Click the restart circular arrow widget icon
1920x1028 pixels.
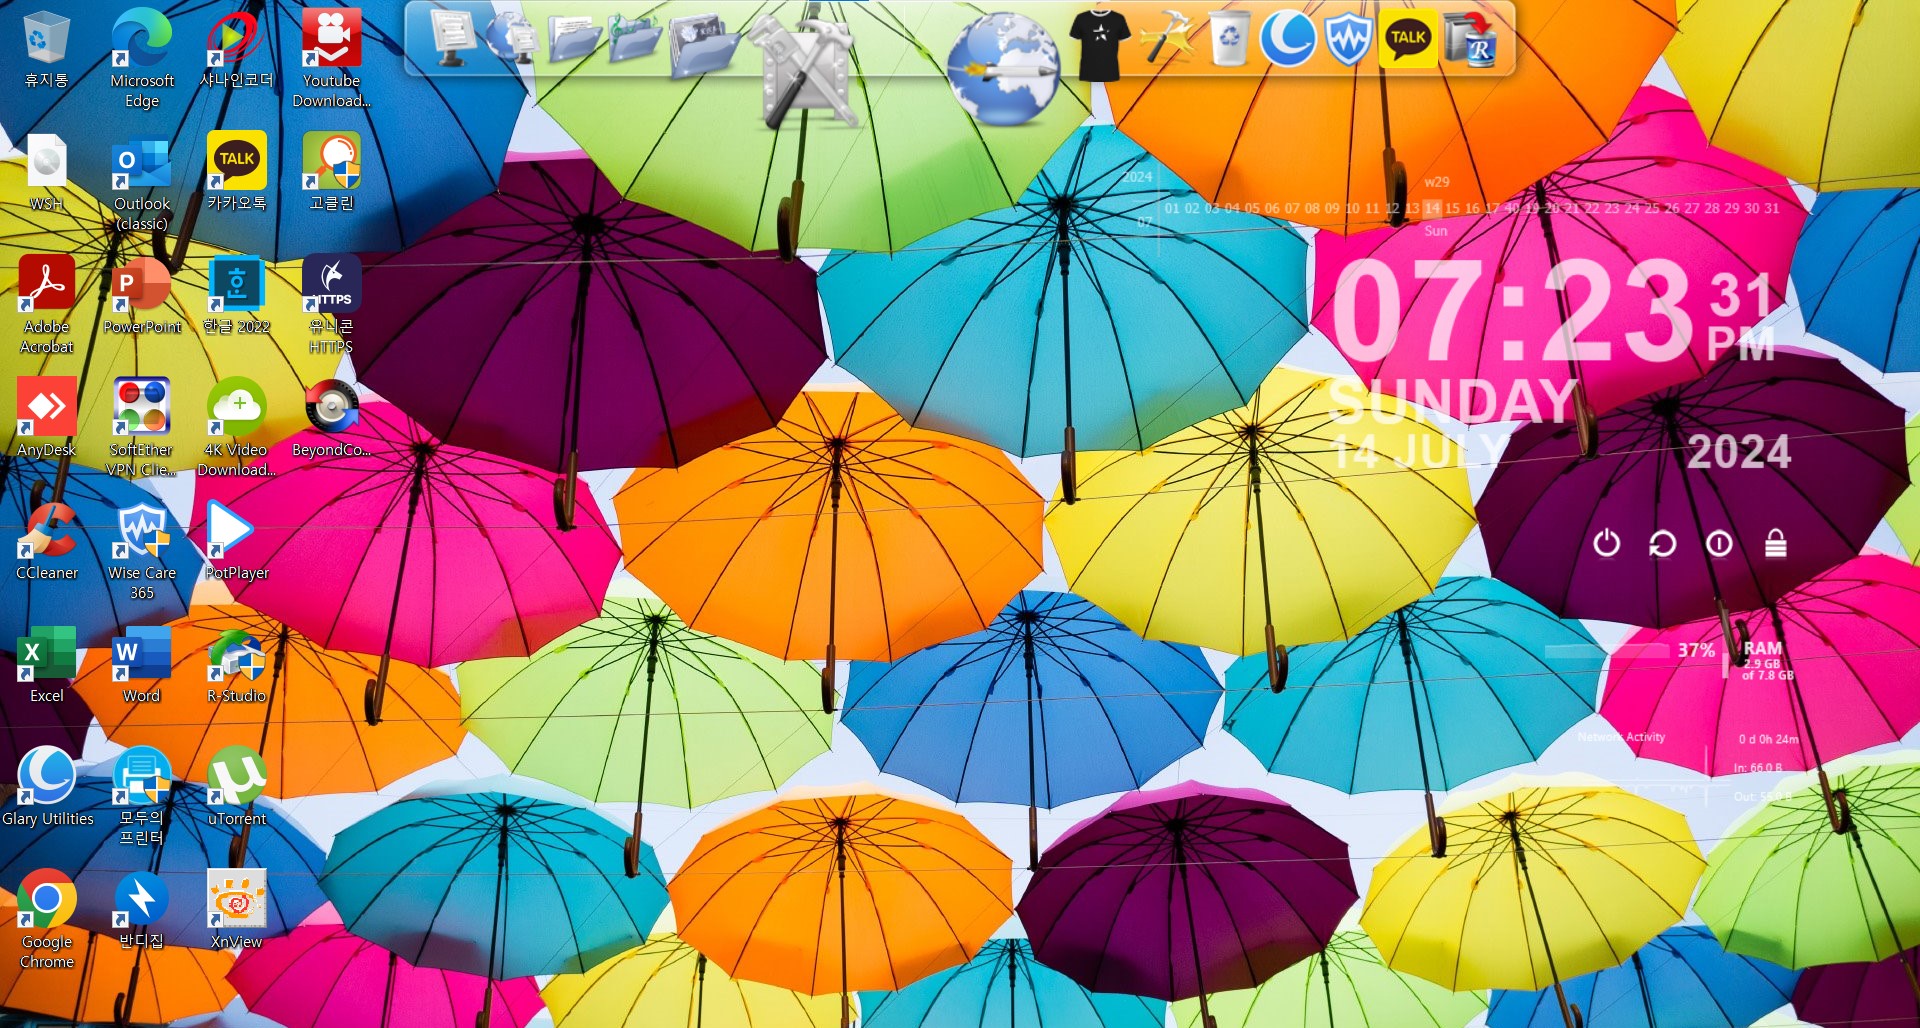(1662, 543)
